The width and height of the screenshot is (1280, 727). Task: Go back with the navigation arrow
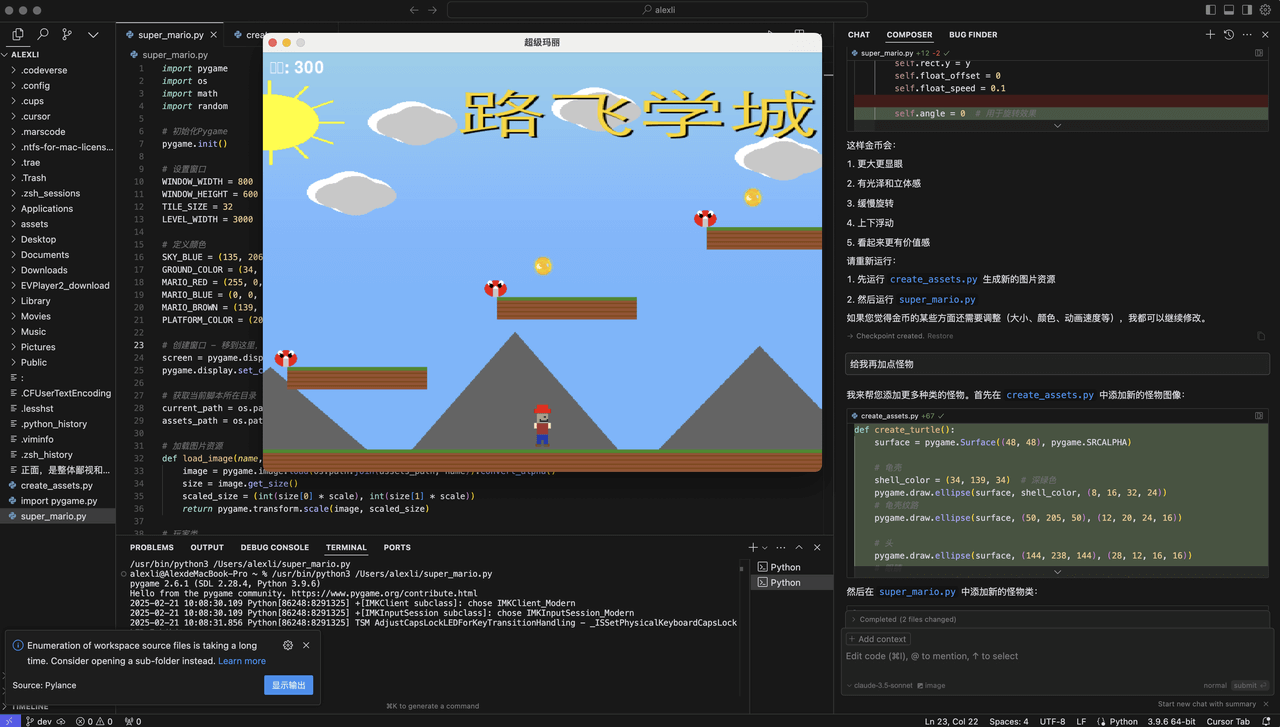pos(414,10)
